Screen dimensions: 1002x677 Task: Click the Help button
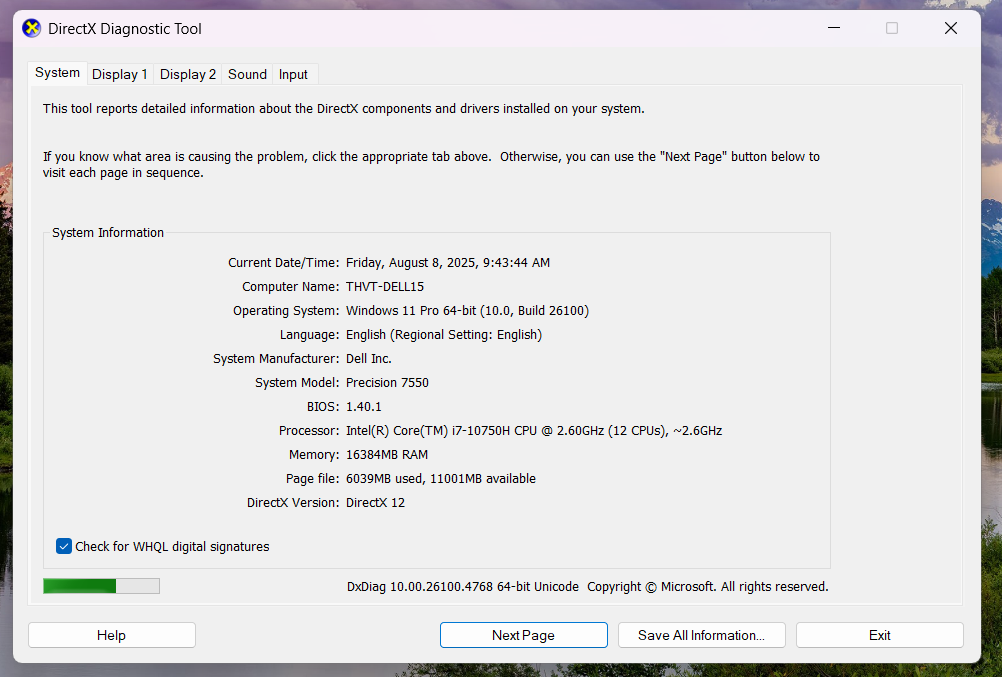(112, 635)
